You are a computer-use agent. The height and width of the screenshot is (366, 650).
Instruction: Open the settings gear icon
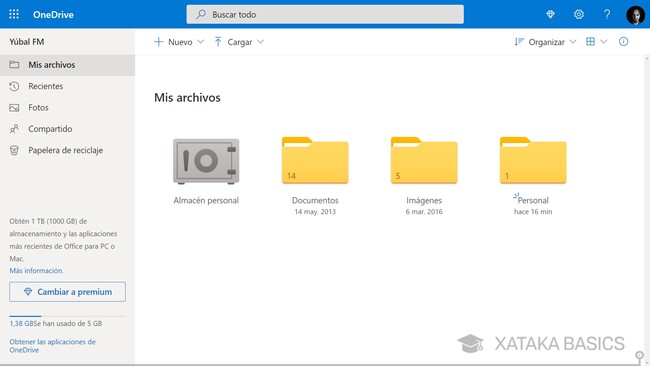coord(579,15)
